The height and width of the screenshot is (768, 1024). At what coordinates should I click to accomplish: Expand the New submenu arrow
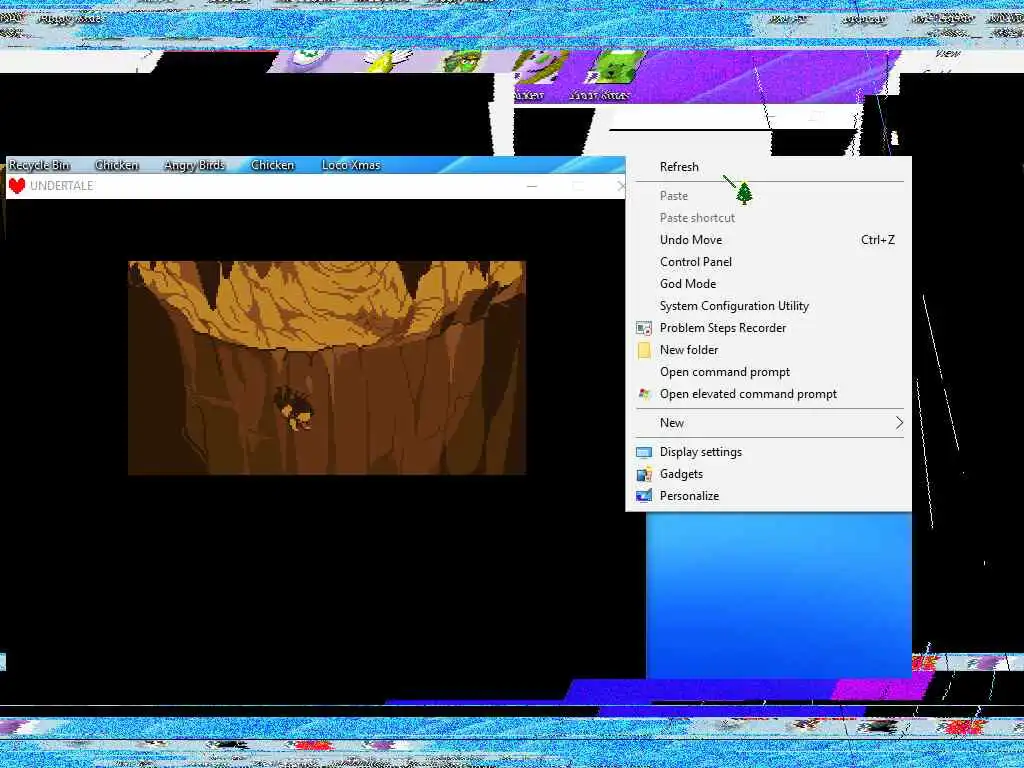899,423
